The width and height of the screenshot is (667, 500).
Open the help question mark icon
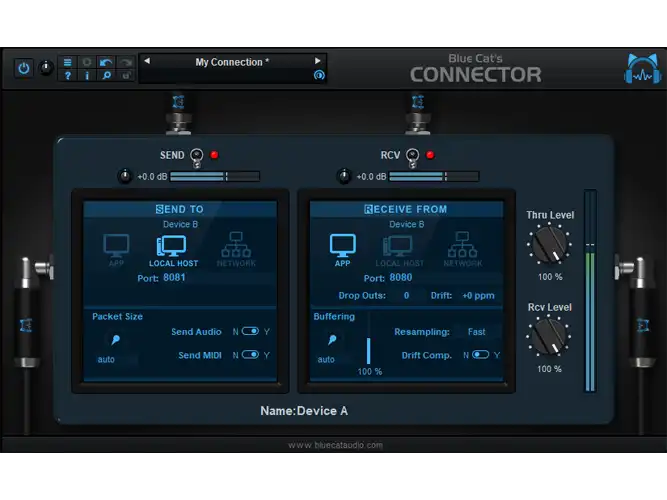click(68, 76)
